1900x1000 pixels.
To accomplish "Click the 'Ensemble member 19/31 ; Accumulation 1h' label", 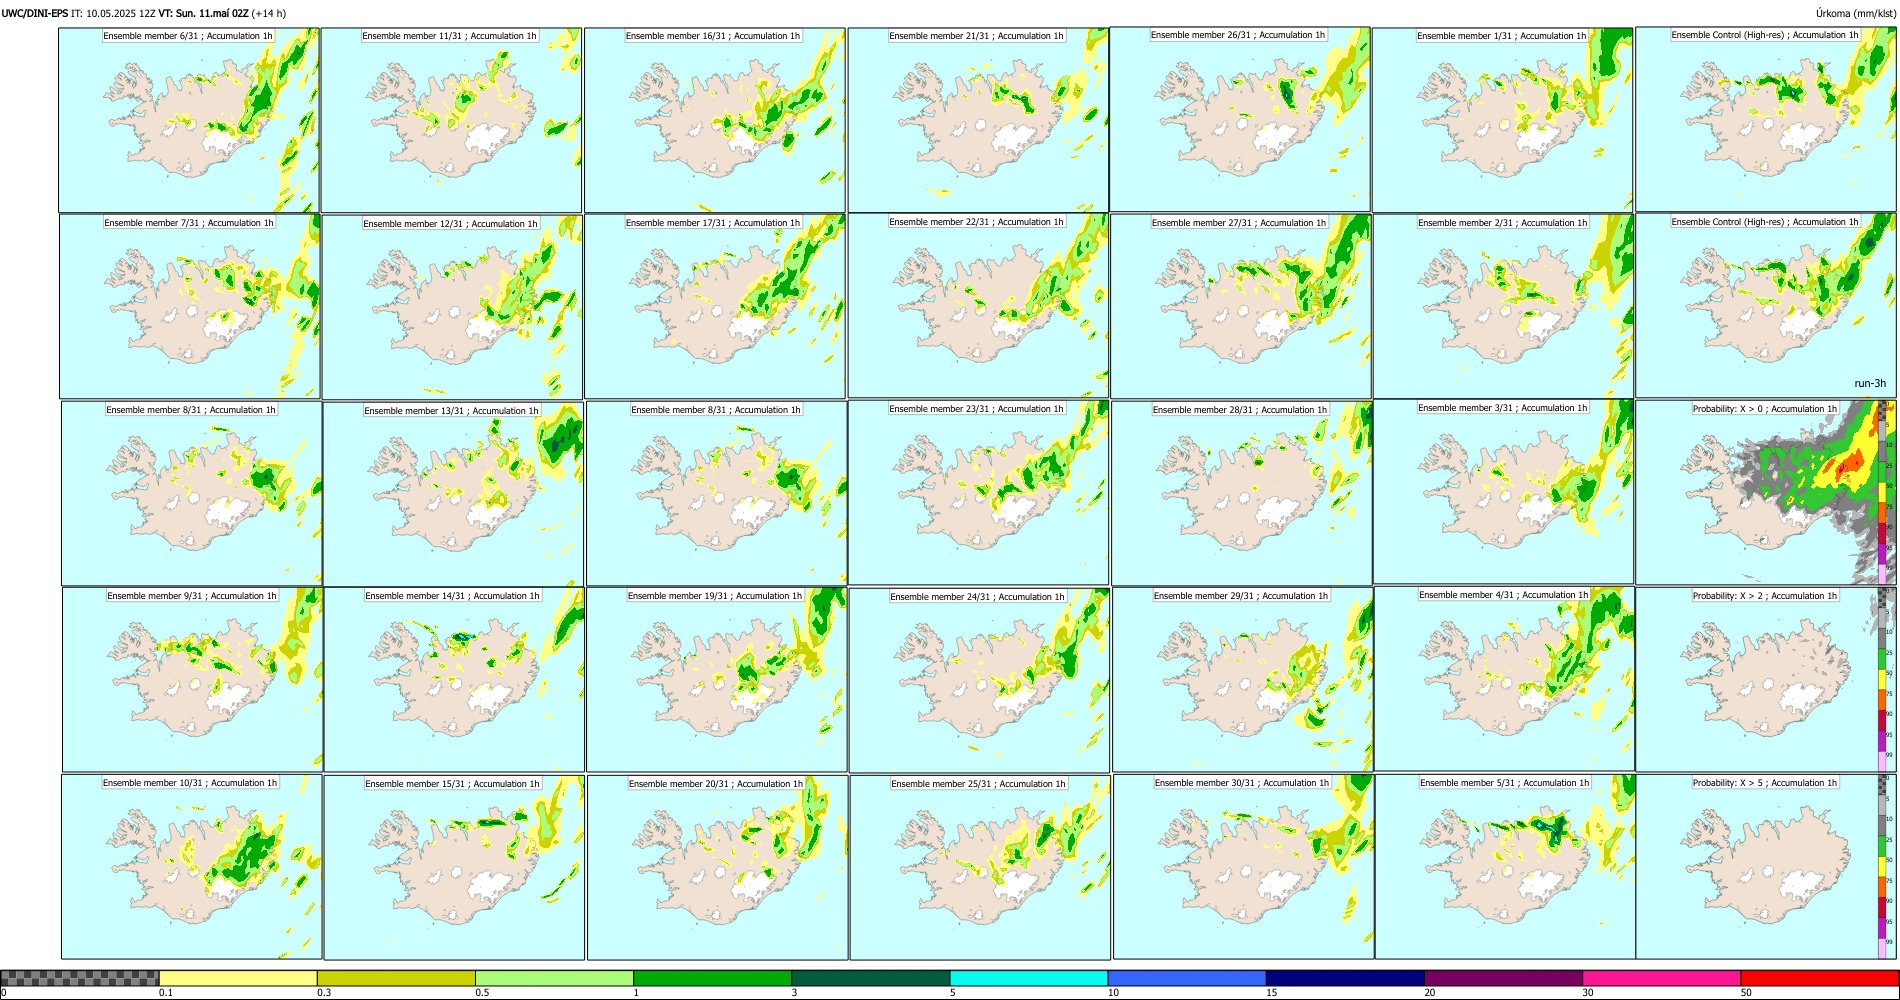I will (715, 596).
